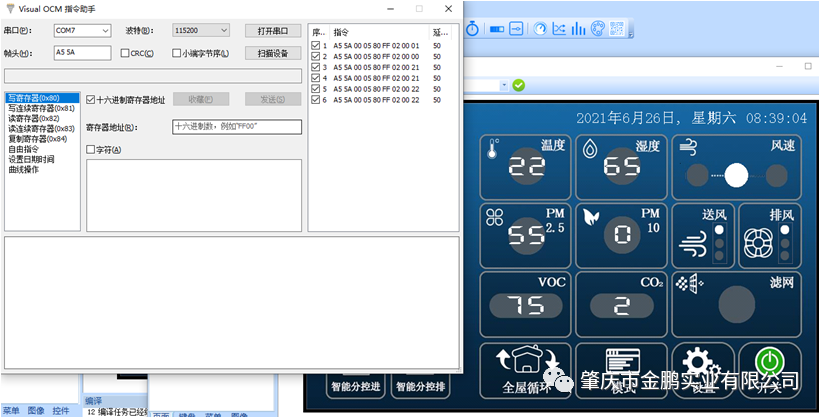Click the stopwatch timer toolbar icon
This screenshot has height=417, width=827.
[472, 29]
